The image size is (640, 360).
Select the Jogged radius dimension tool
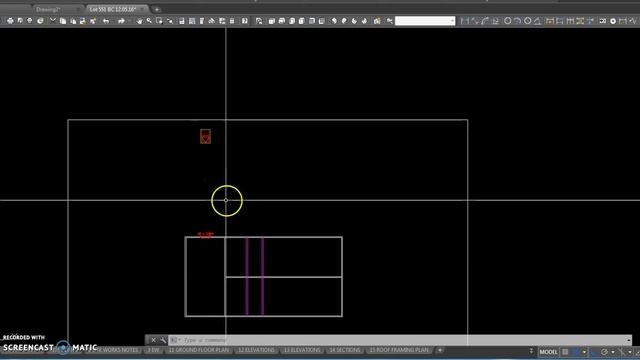pyautogui.click(x=517, y=20)
